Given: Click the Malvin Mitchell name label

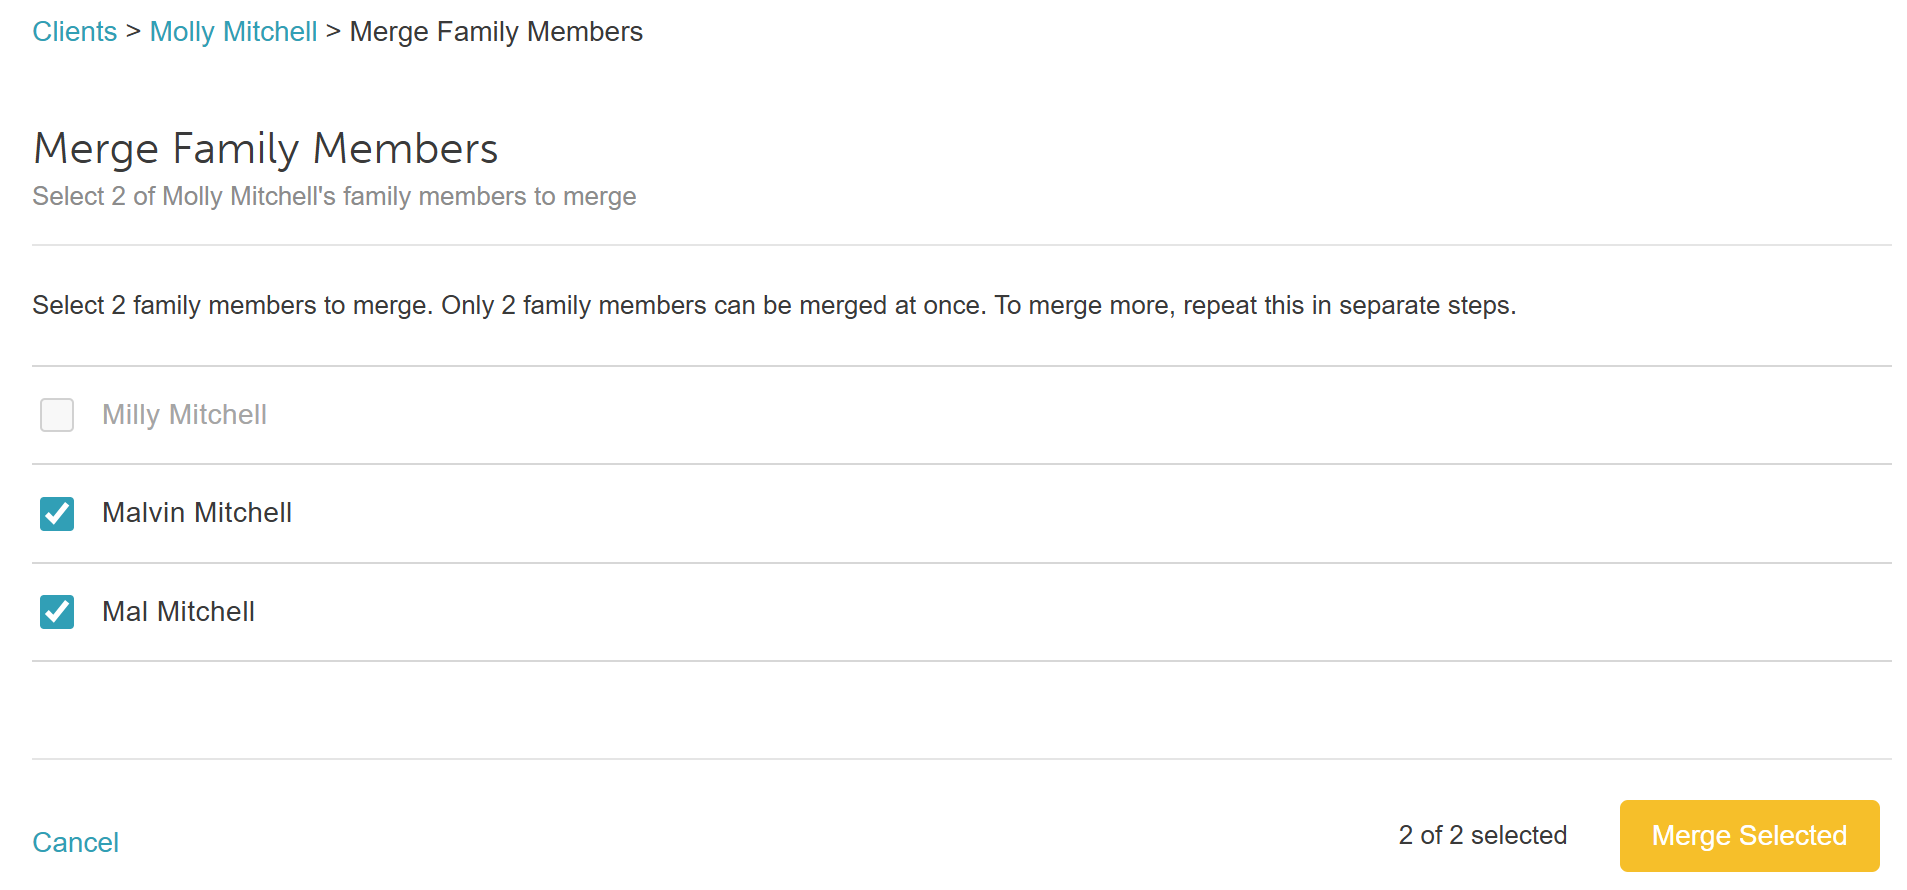Looking at the screenshot, I should [x=197, y=513].
